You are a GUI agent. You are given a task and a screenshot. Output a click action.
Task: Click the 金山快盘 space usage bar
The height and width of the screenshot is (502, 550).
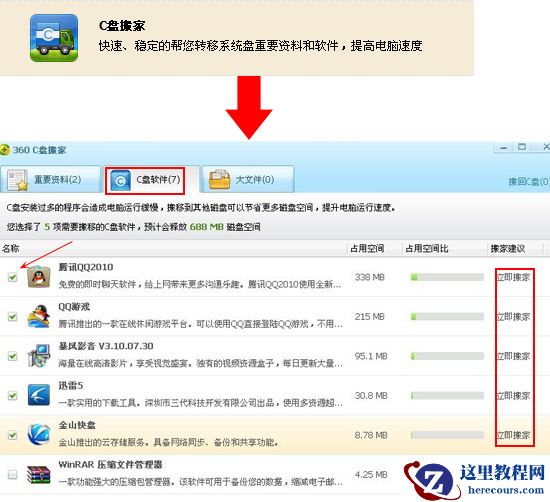(447, 435)
